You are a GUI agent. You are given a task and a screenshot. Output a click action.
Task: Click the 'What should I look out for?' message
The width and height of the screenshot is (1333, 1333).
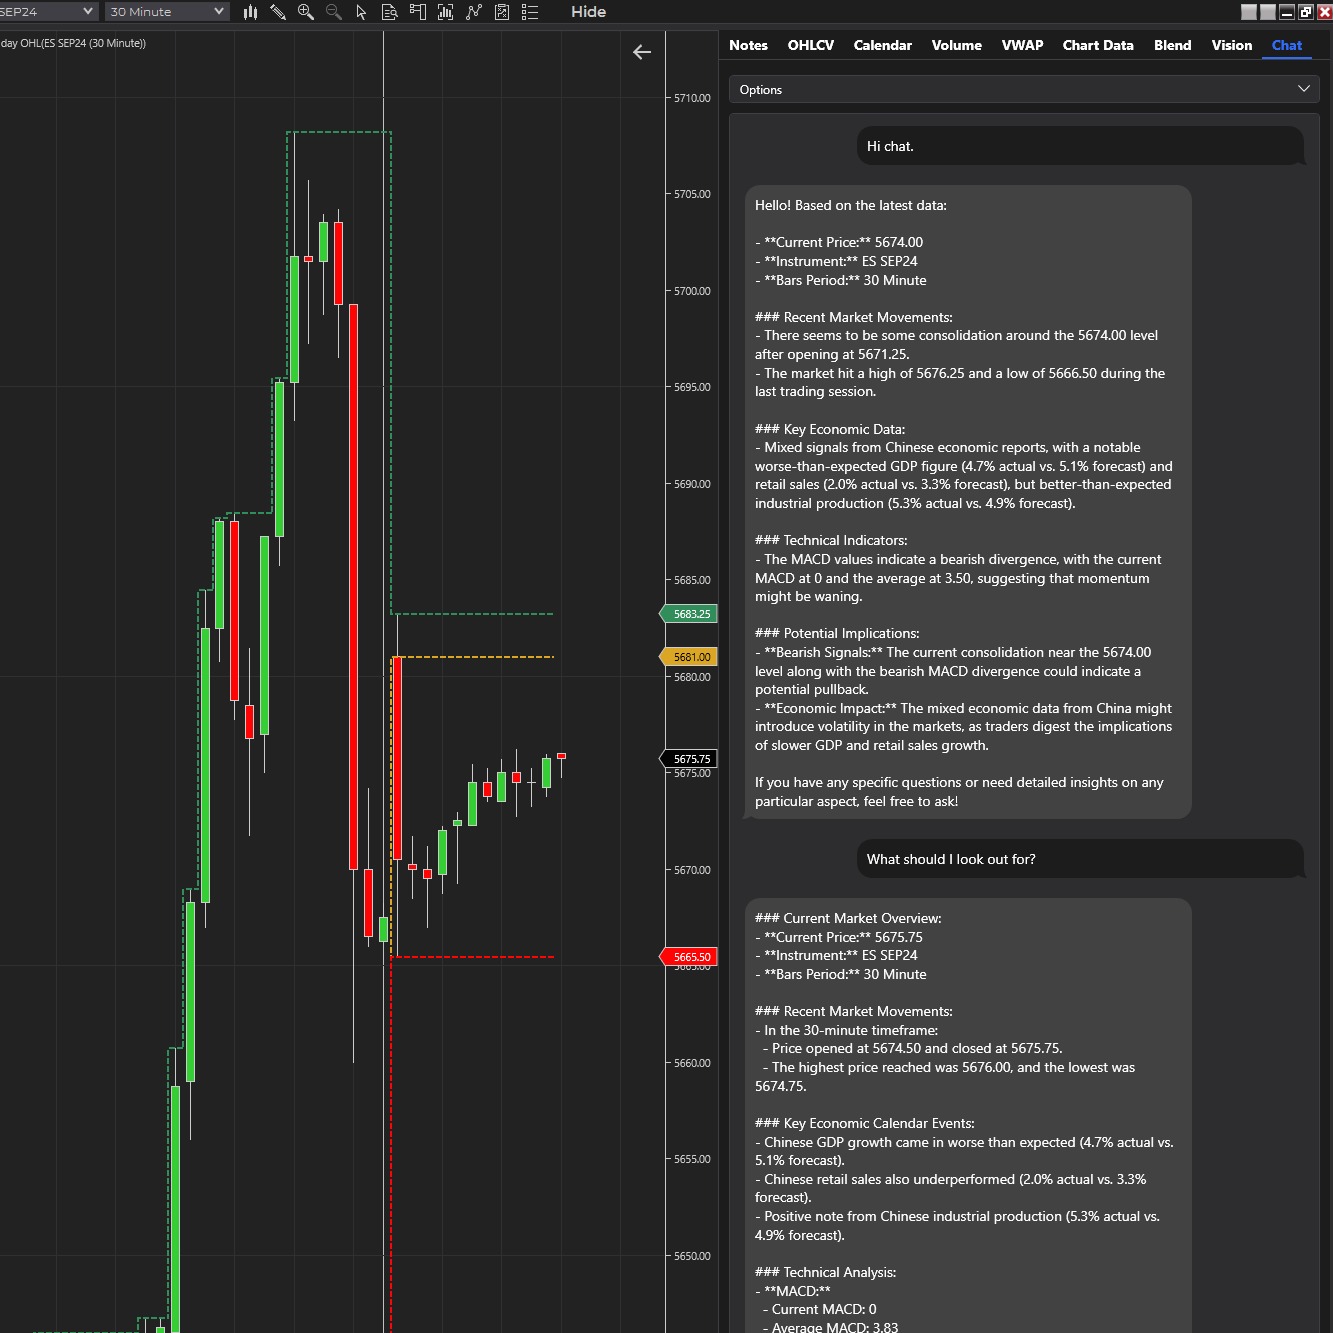1081,859
